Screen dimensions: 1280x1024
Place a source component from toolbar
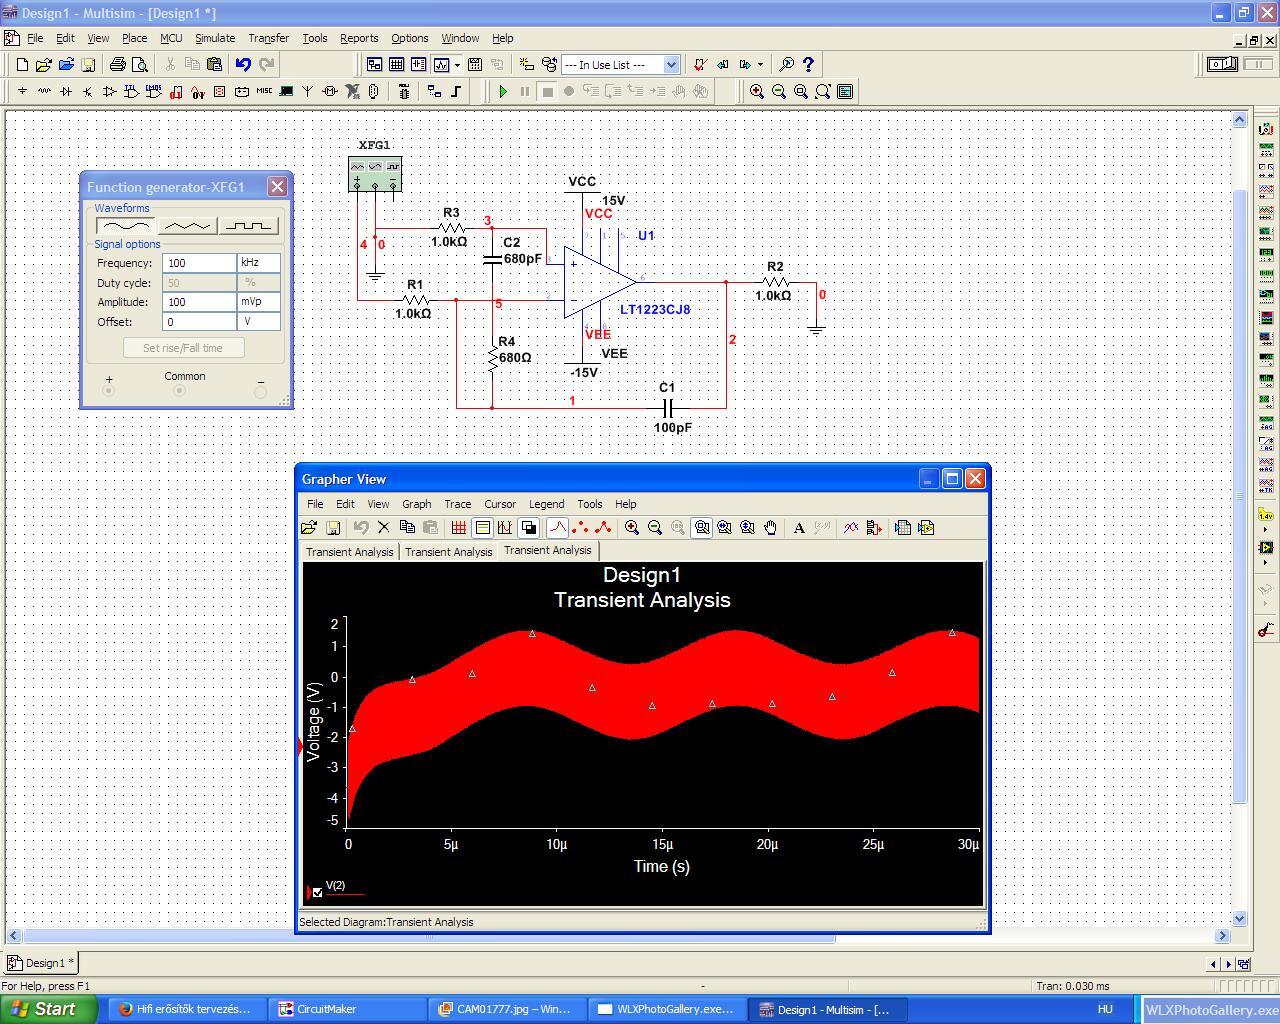[x=22, y=91]
